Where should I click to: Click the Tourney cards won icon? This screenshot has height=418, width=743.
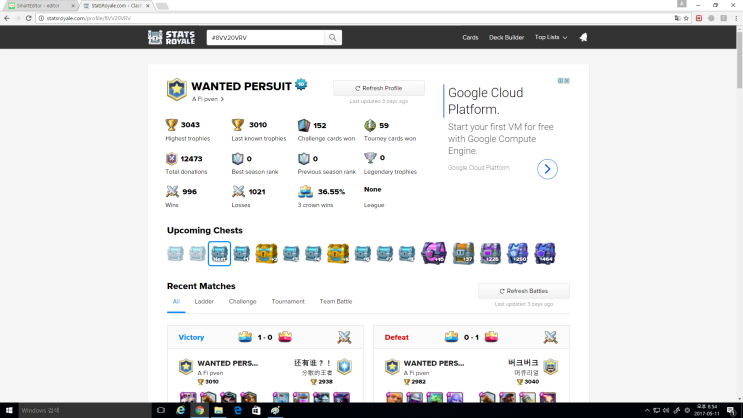pyautogui.click(x=370, y=125)
